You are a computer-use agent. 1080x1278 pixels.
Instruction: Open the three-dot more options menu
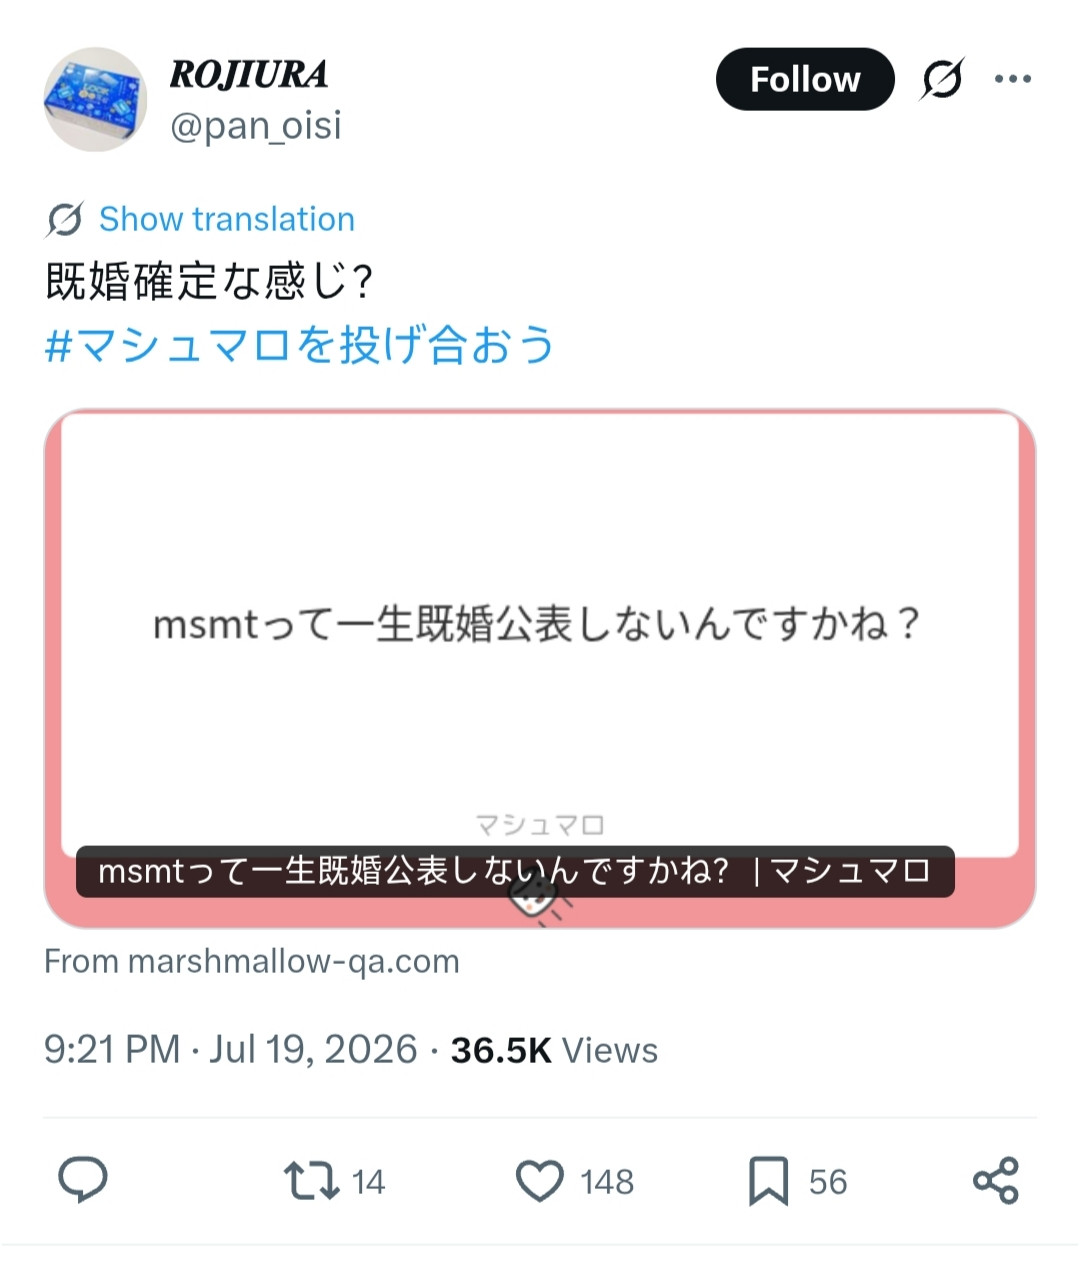tap(1013, 79)
